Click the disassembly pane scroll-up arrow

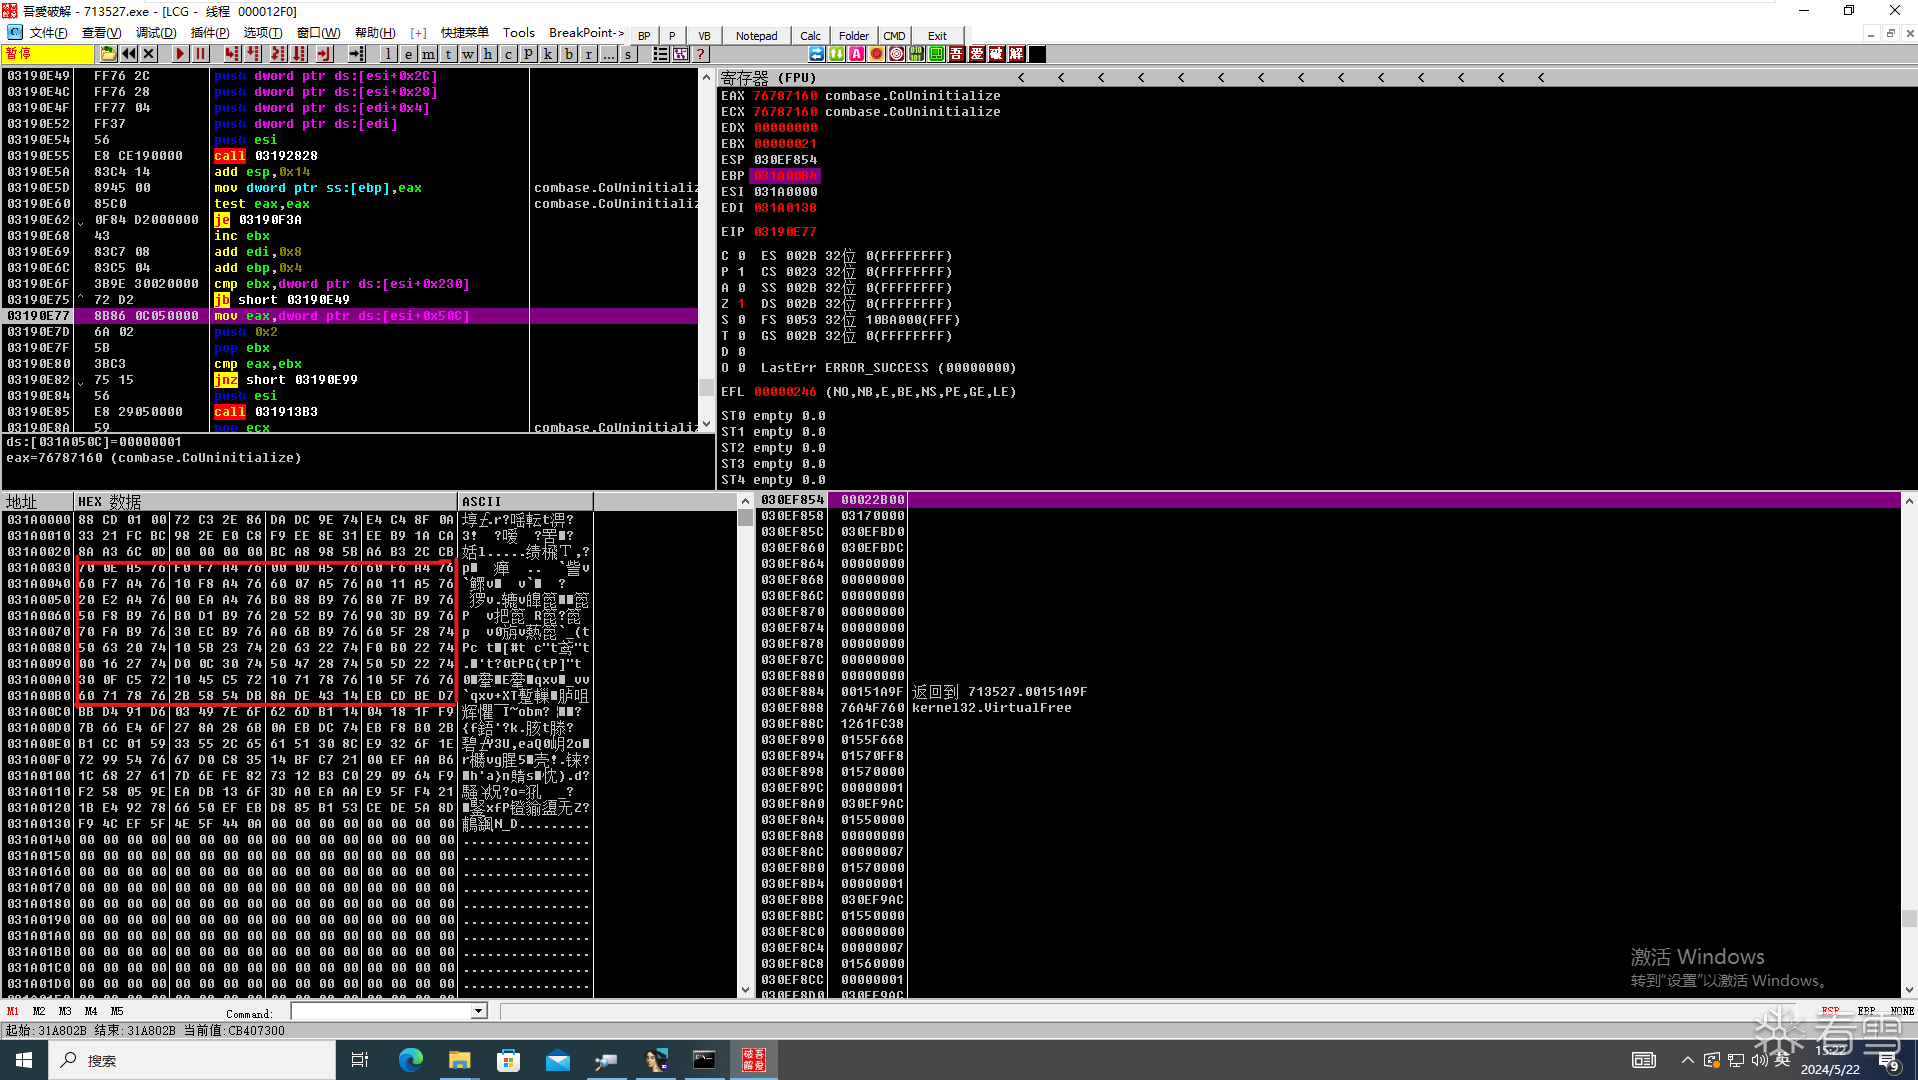click(x=706, y=77)
